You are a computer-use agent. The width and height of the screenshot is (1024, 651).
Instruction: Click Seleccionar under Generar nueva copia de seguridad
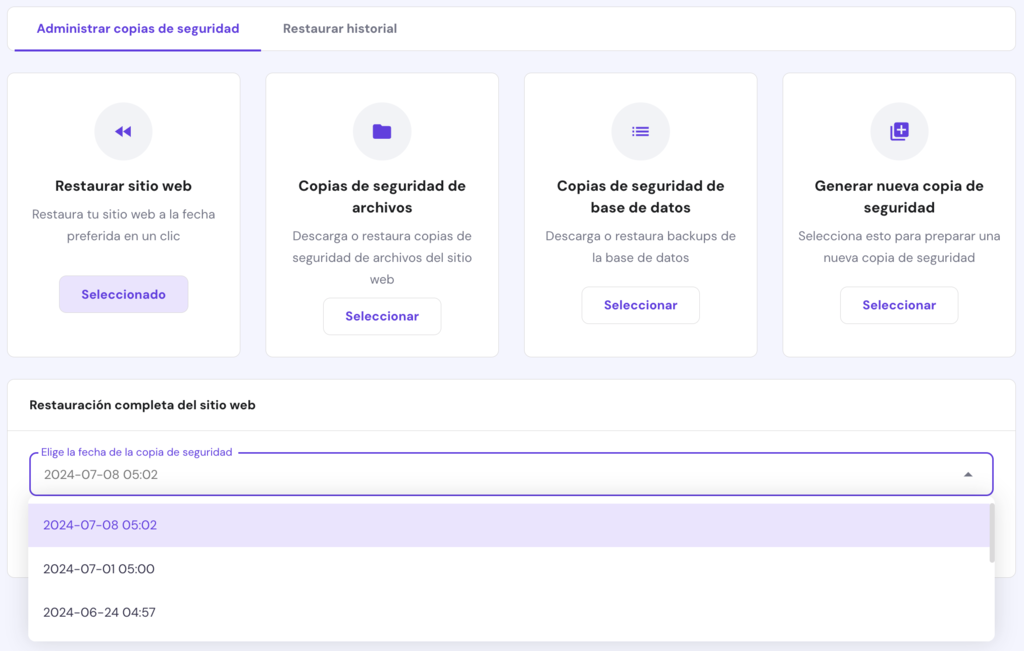point(899,305)
